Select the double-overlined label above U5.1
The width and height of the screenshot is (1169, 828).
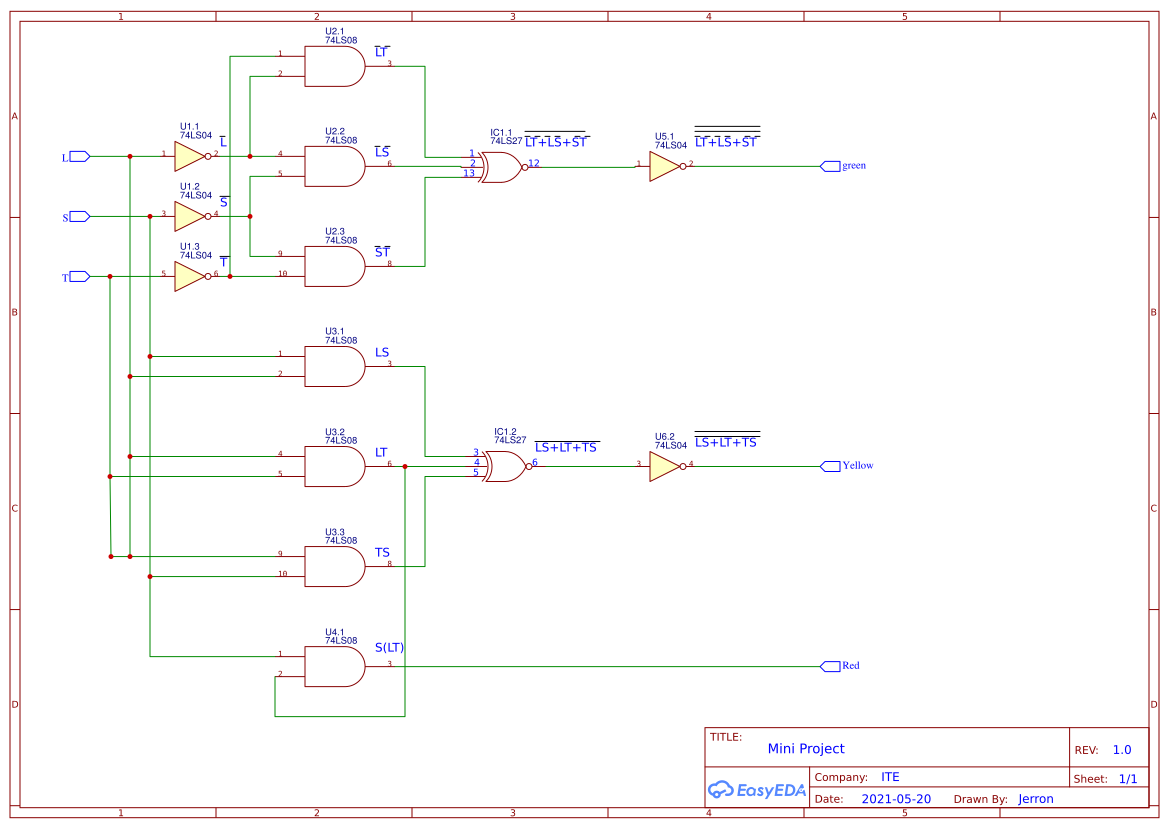[x=727, y=138]
